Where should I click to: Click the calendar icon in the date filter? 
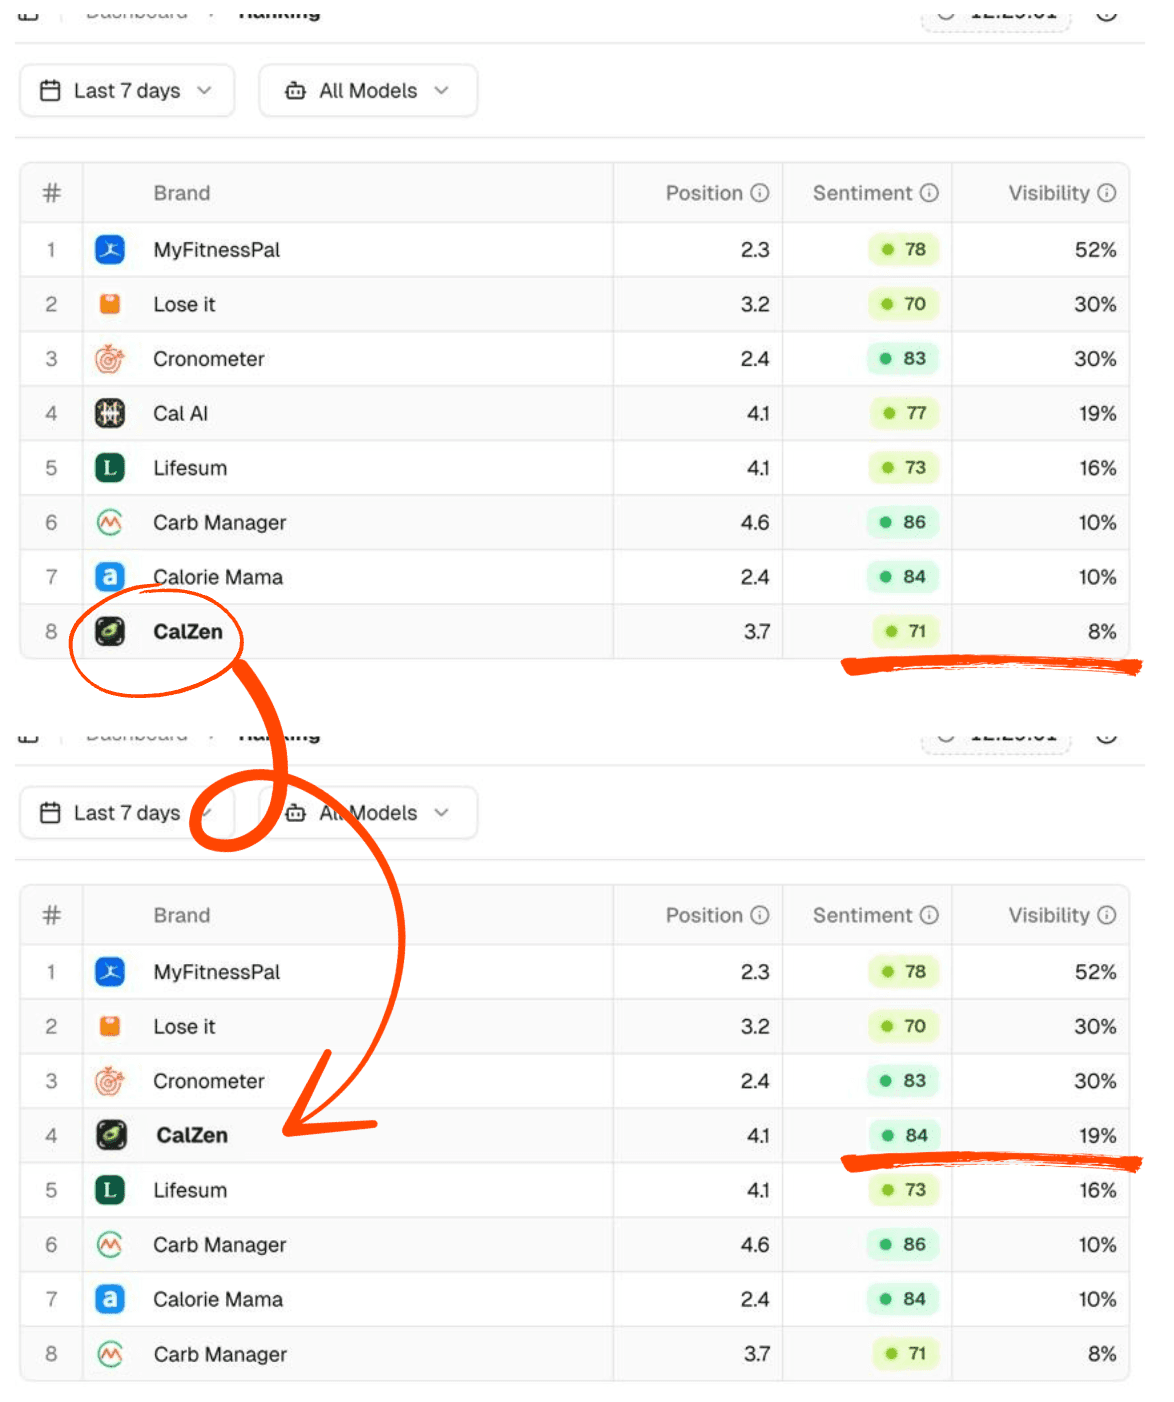coord(48,90)
